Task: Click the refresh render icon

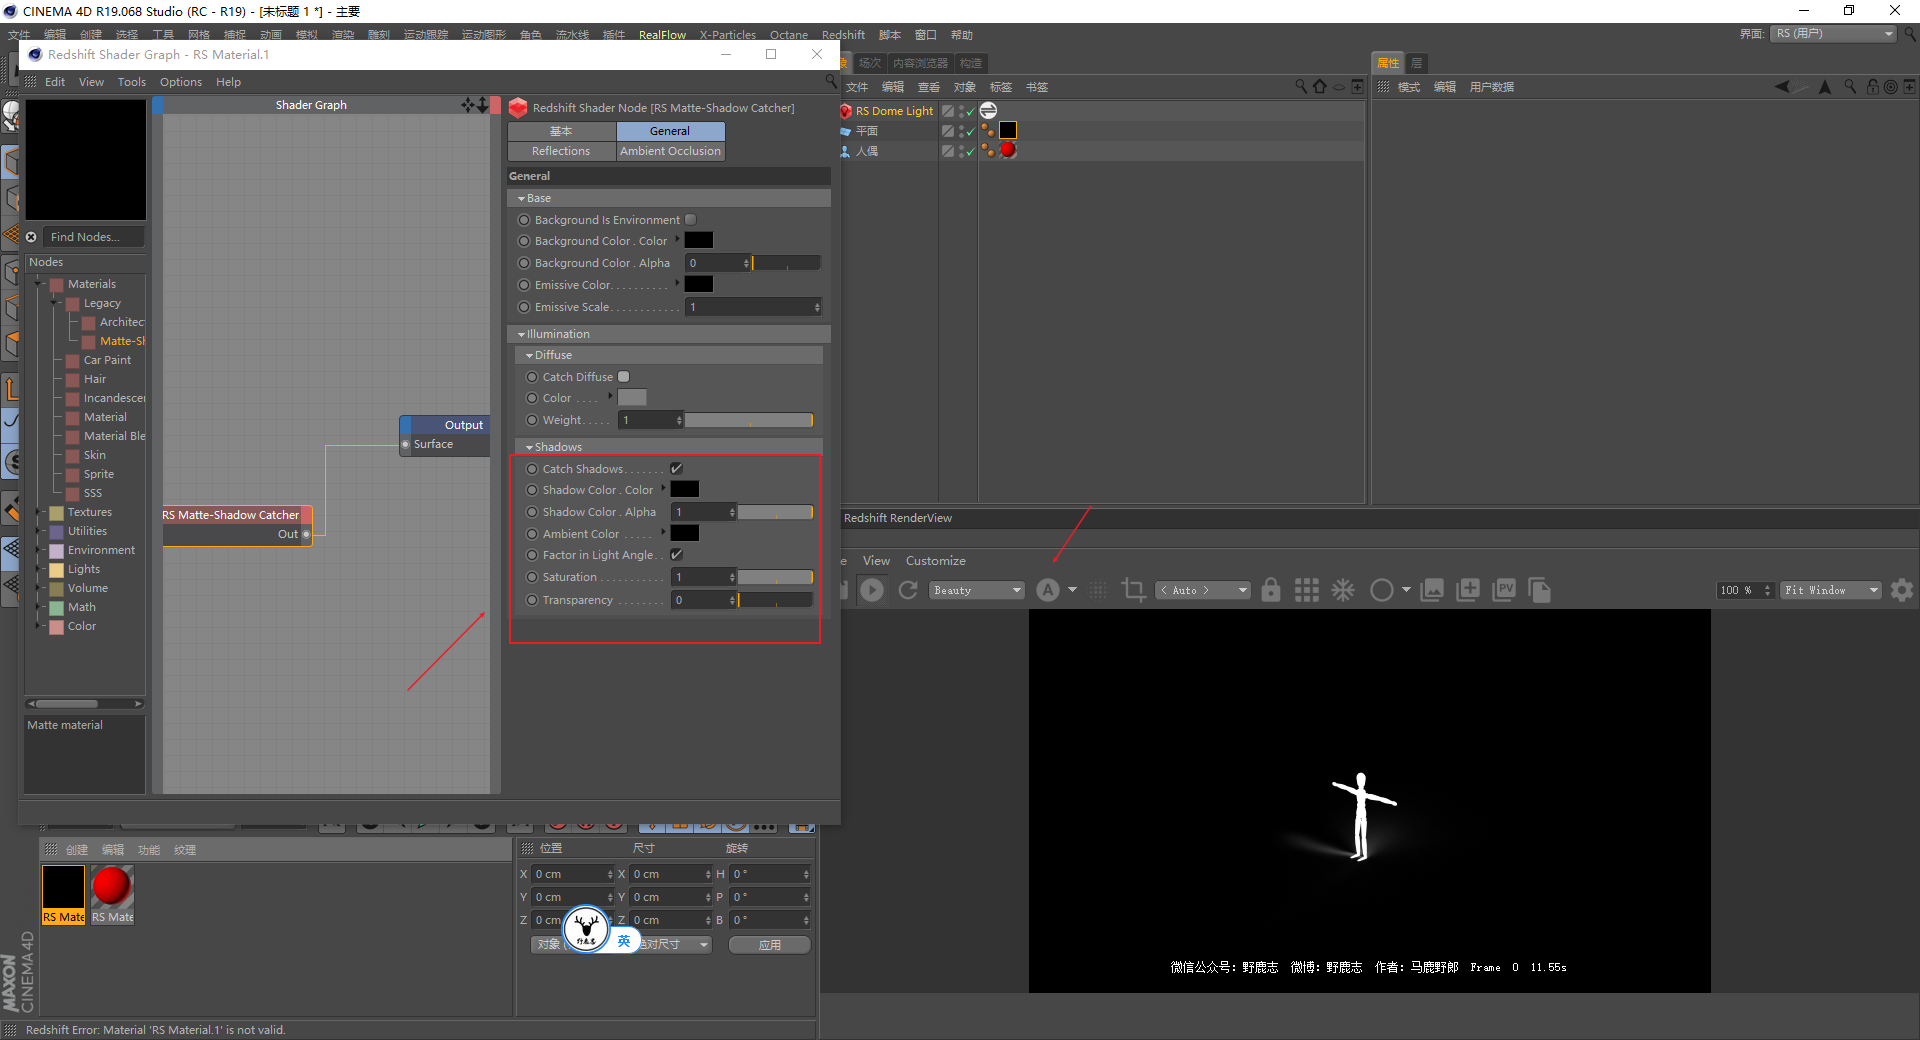Action: [908, 590]
